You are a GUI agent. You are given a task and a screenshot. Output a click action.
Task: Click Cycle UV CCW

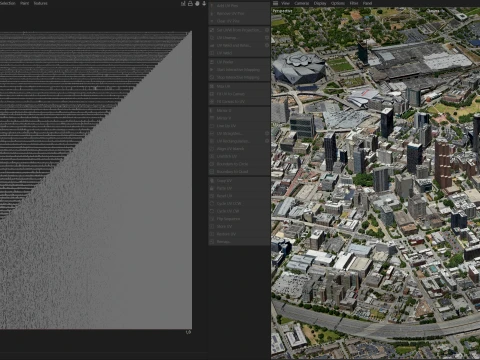coord(239,203)
